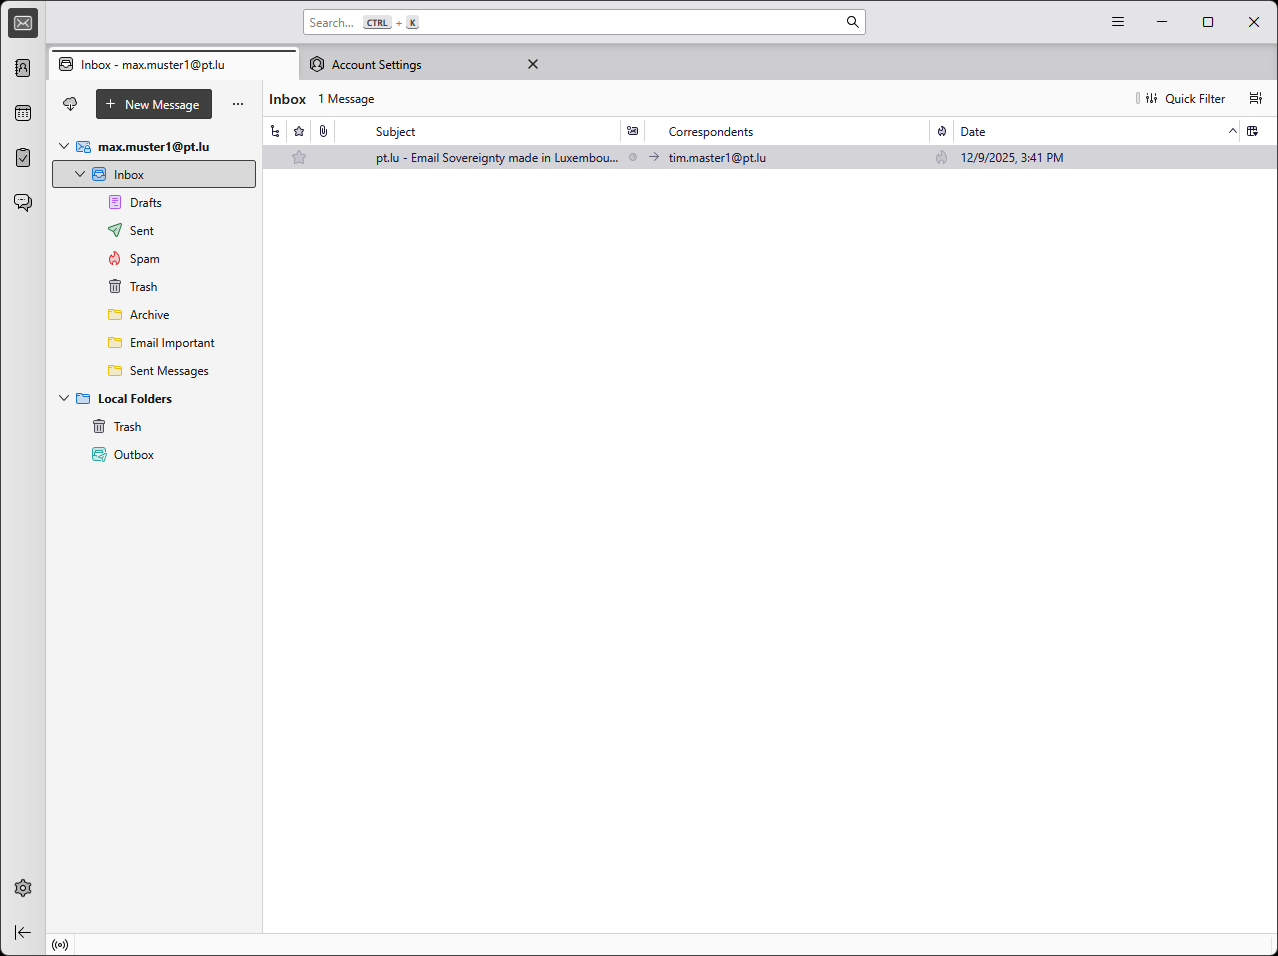Open the Tasks space icon
The image size is (1278, 956).
(x=23, y=158)
